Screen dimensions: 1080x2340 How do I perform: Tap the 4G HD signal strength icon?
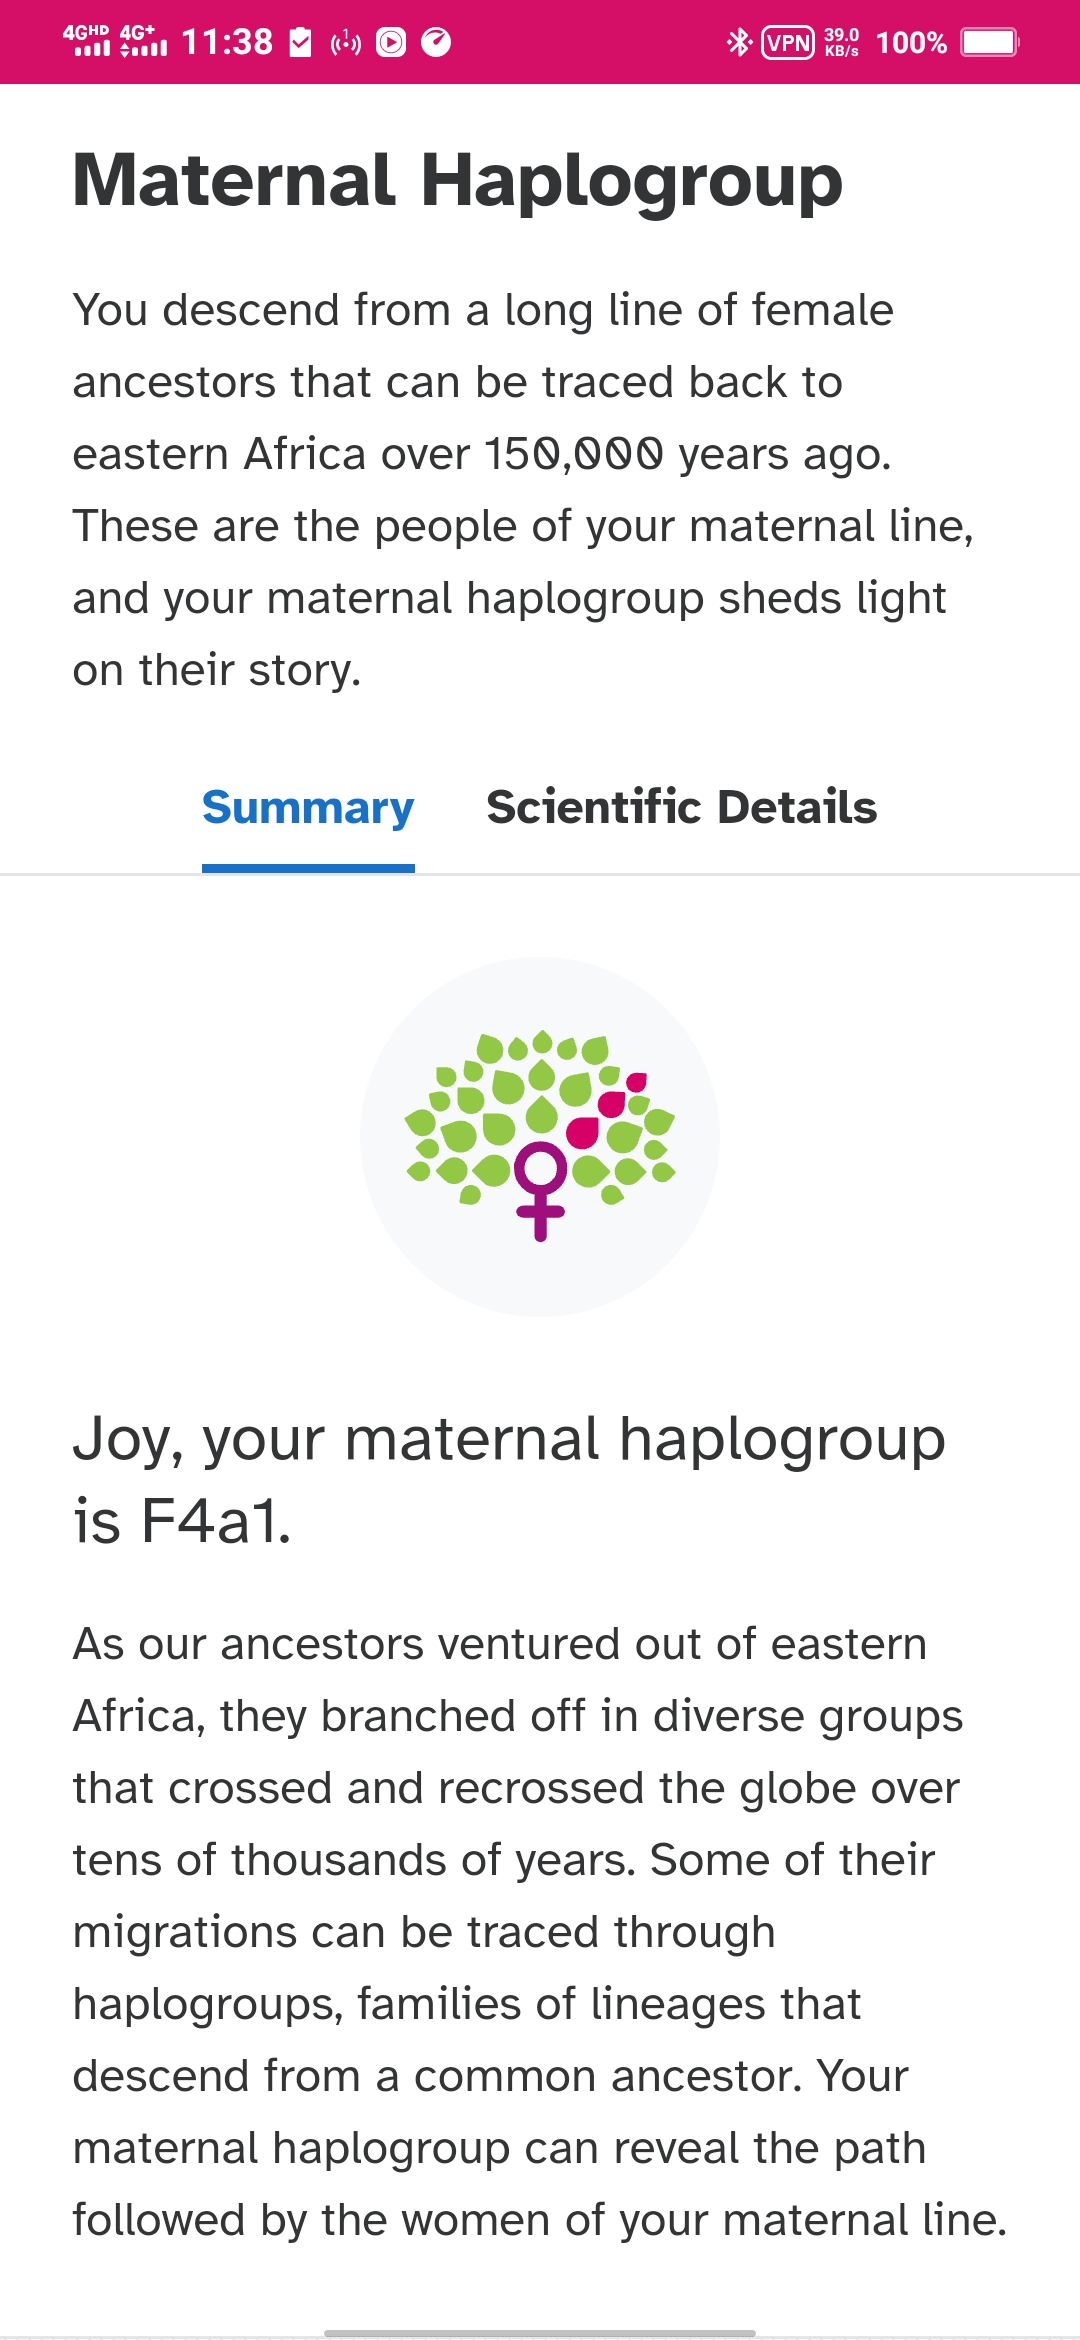(x=86, y=40)
